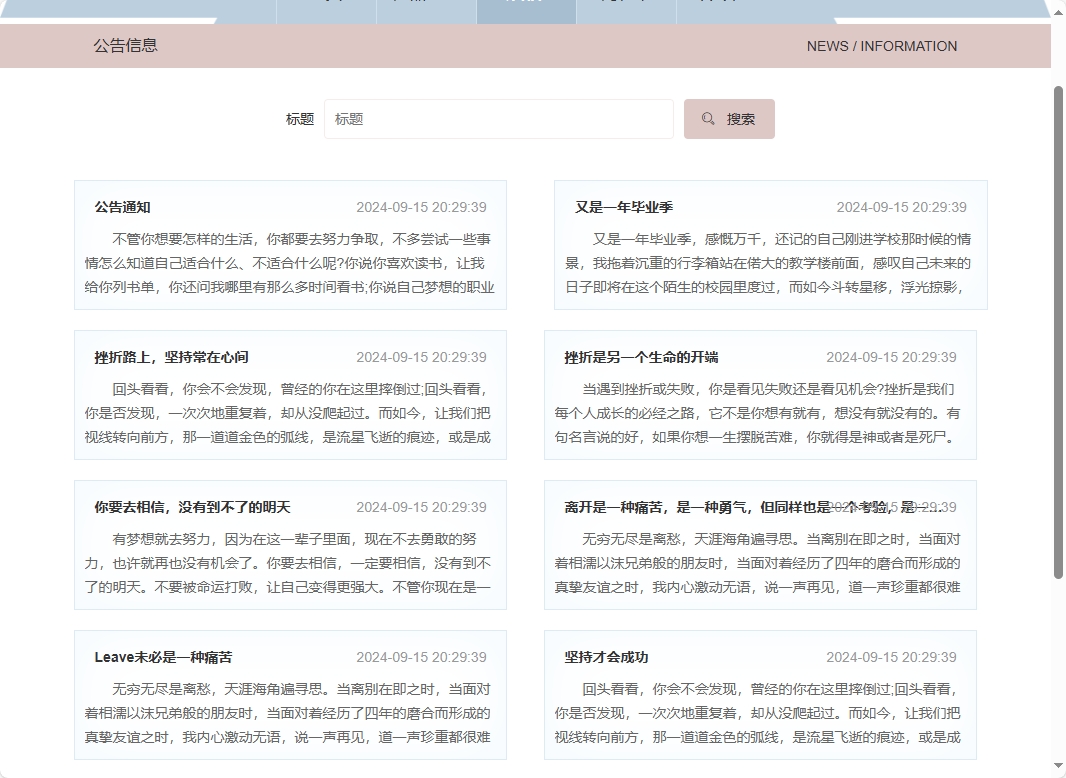
Task: Select the leftmost navigation tab
Action: tap(327, 6)
